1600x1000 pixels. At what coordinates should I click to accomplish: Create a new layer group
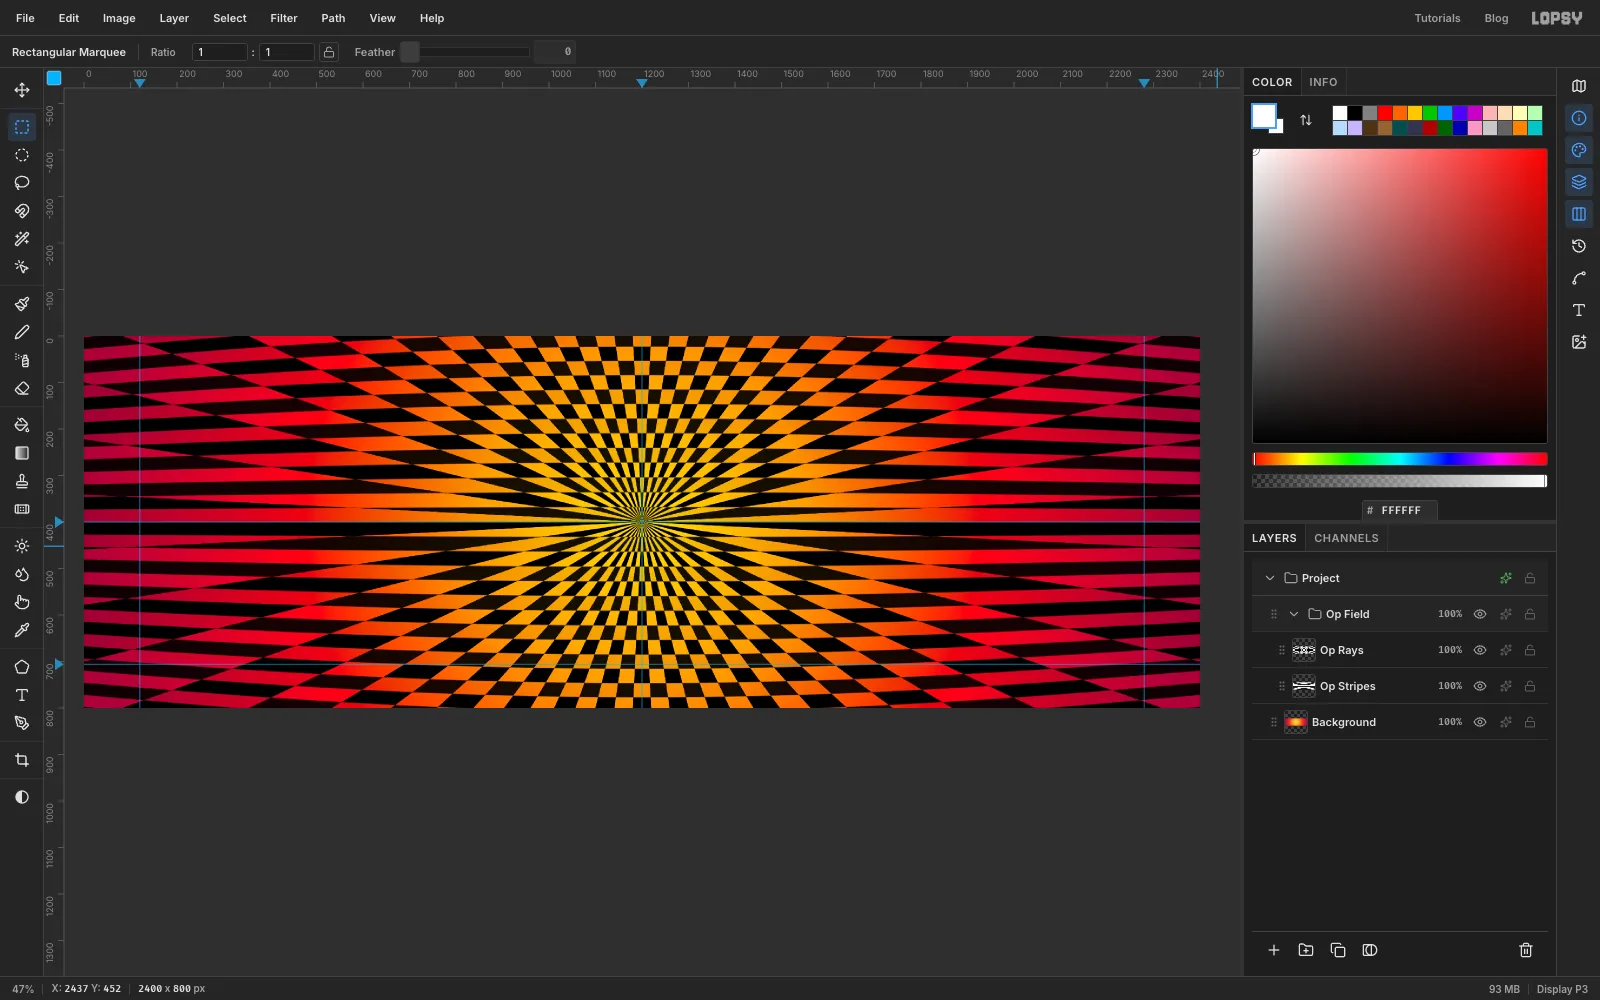(1306, 950)
